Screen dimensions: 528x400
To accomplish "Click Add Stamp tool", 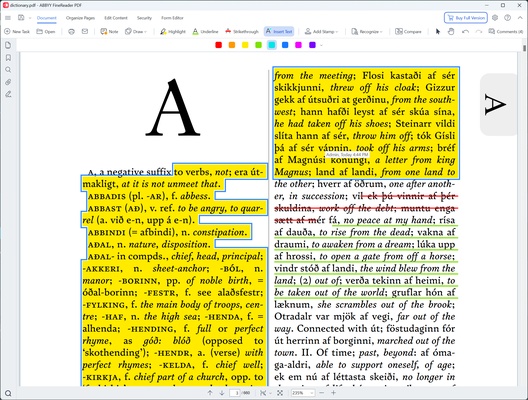I will tap(319, 31).
